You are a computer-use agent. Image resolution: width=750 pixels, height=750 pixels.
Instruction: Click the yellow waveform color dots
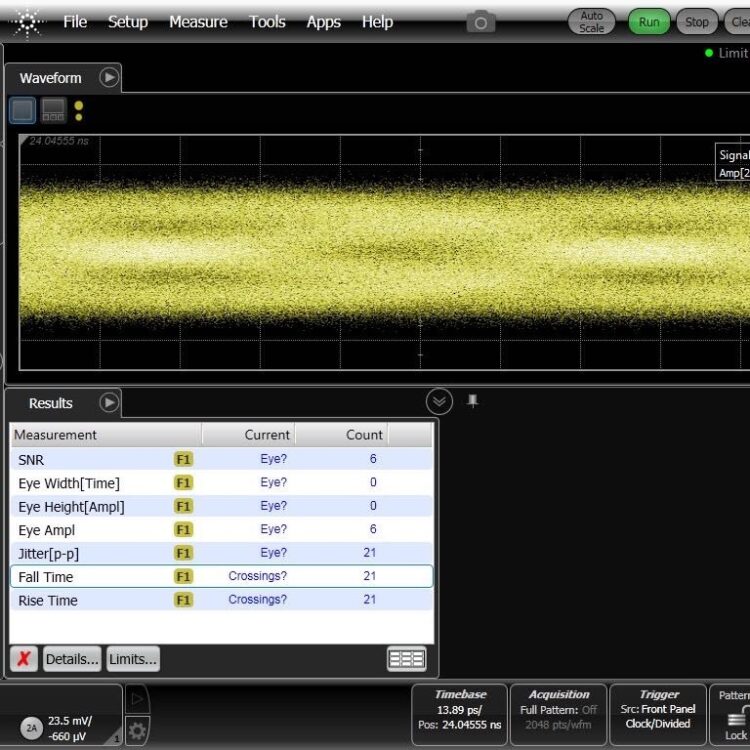tap(79, 111)
